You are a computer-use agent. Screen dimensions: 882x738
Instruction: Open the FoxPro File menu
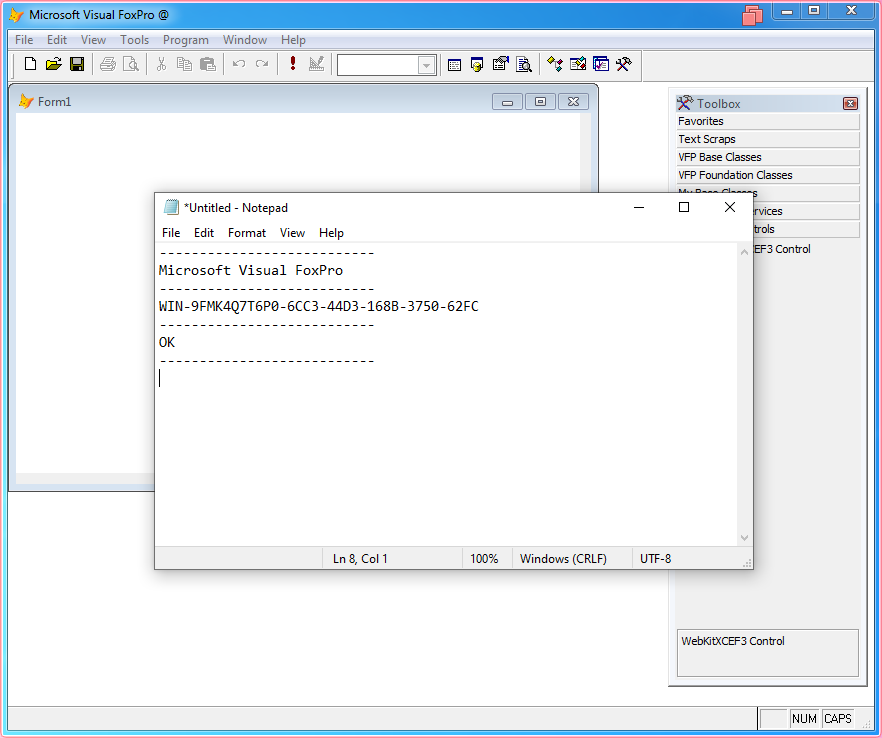click(24, 40)
